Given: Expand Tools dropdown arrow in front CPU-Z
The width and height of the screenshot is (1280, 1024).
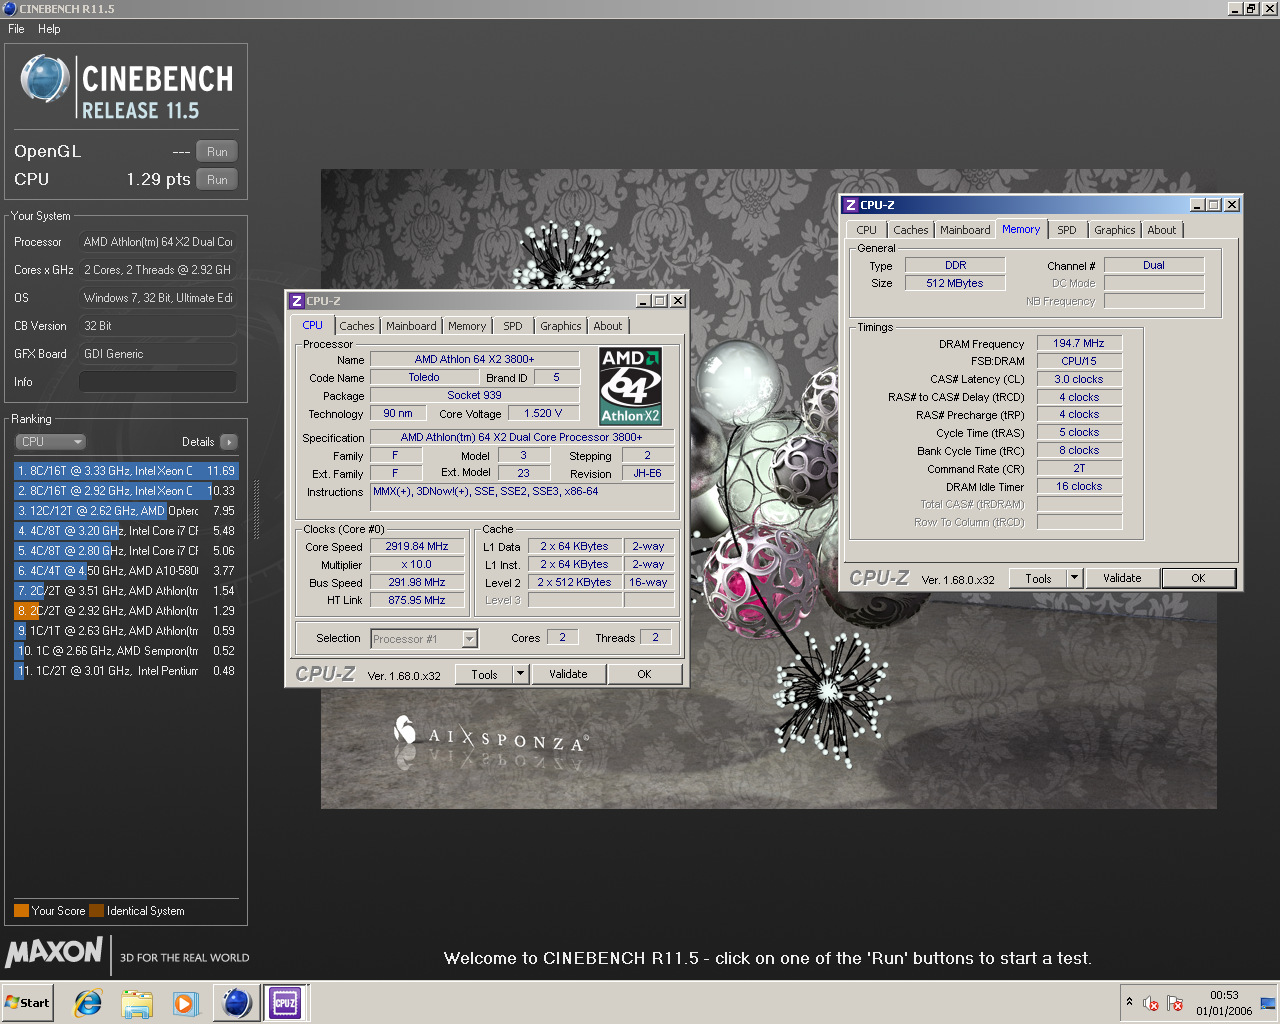Looking at the screenshot, I should point(520,675).
